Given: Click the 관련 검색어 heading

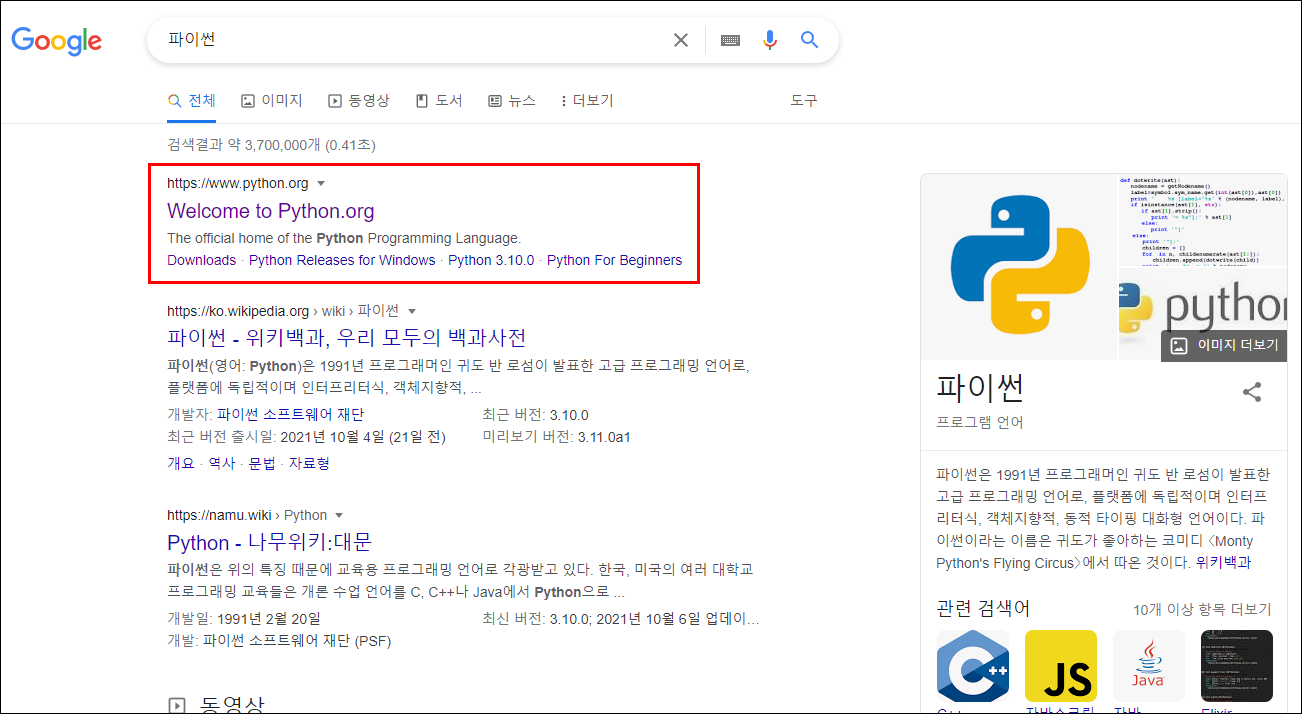Looking at the screenshot, I should [983, 608].
